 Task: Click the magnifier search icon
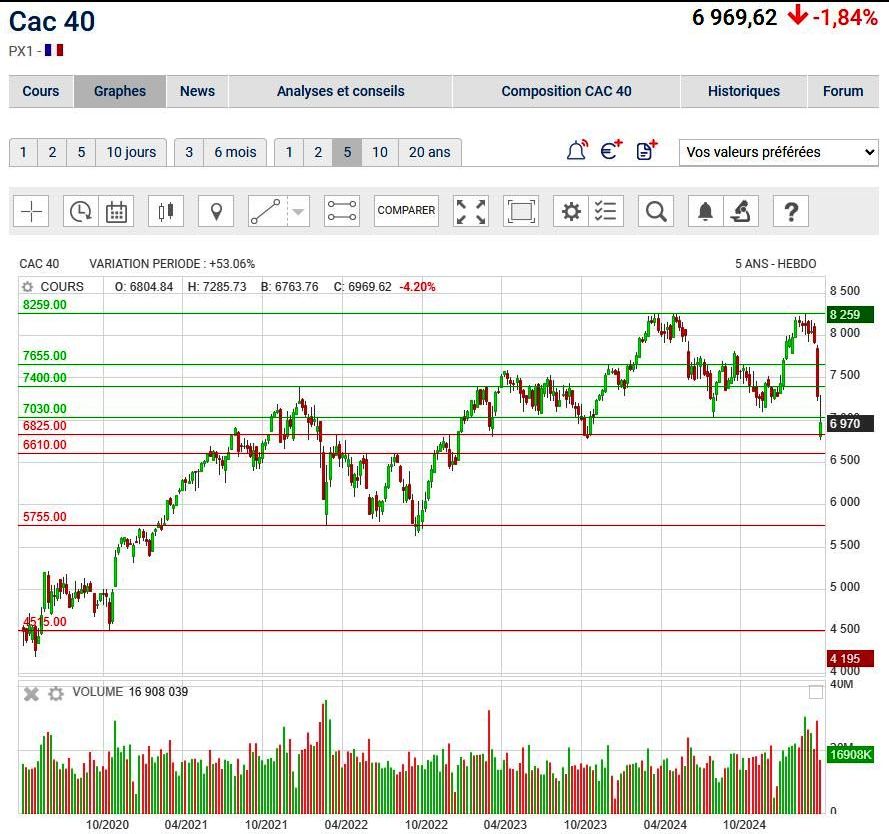656,211
